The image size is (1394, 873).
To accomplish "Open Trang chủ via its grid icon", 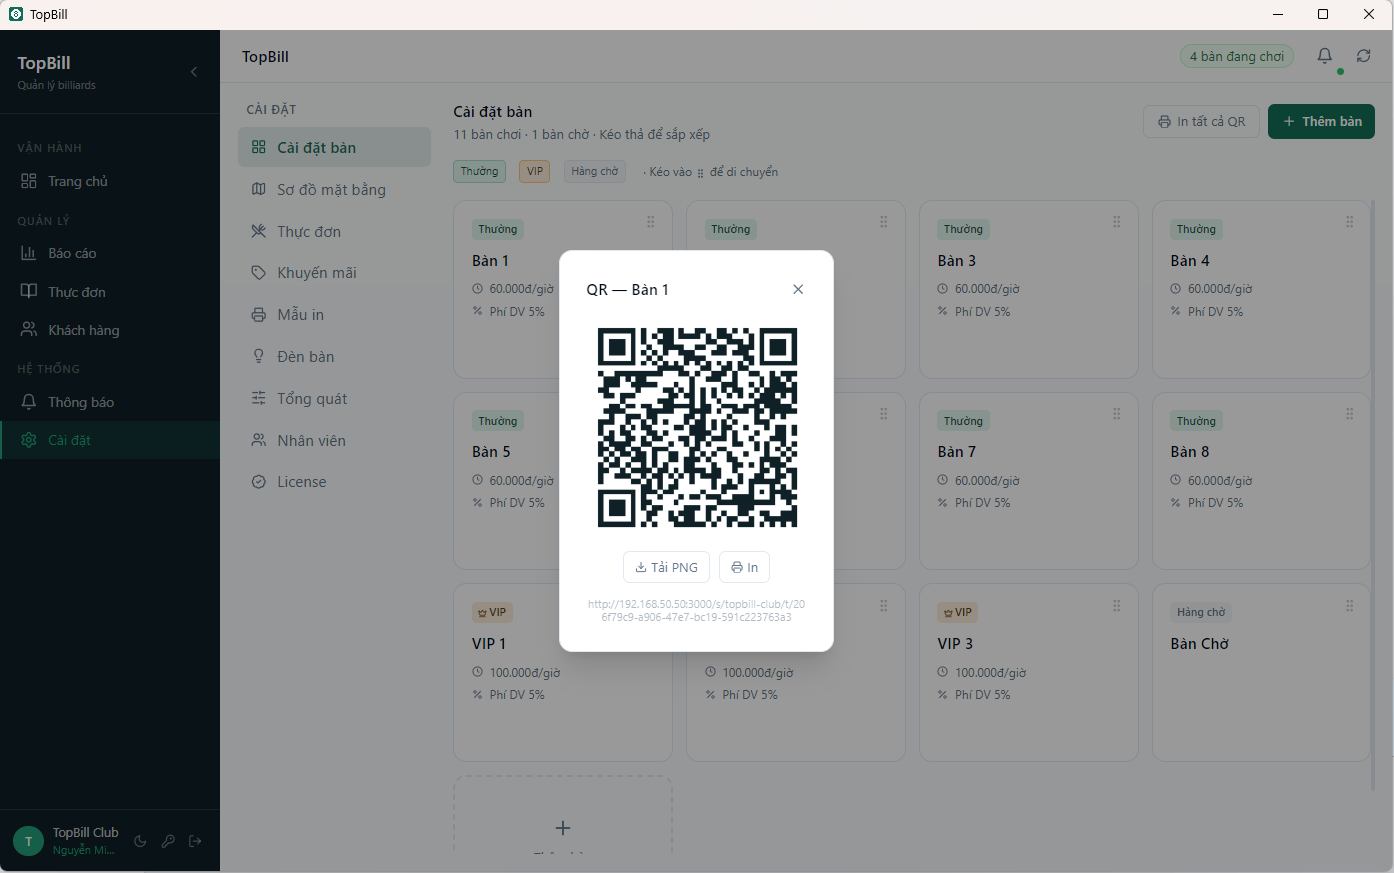I will click(x=28, y=181).
